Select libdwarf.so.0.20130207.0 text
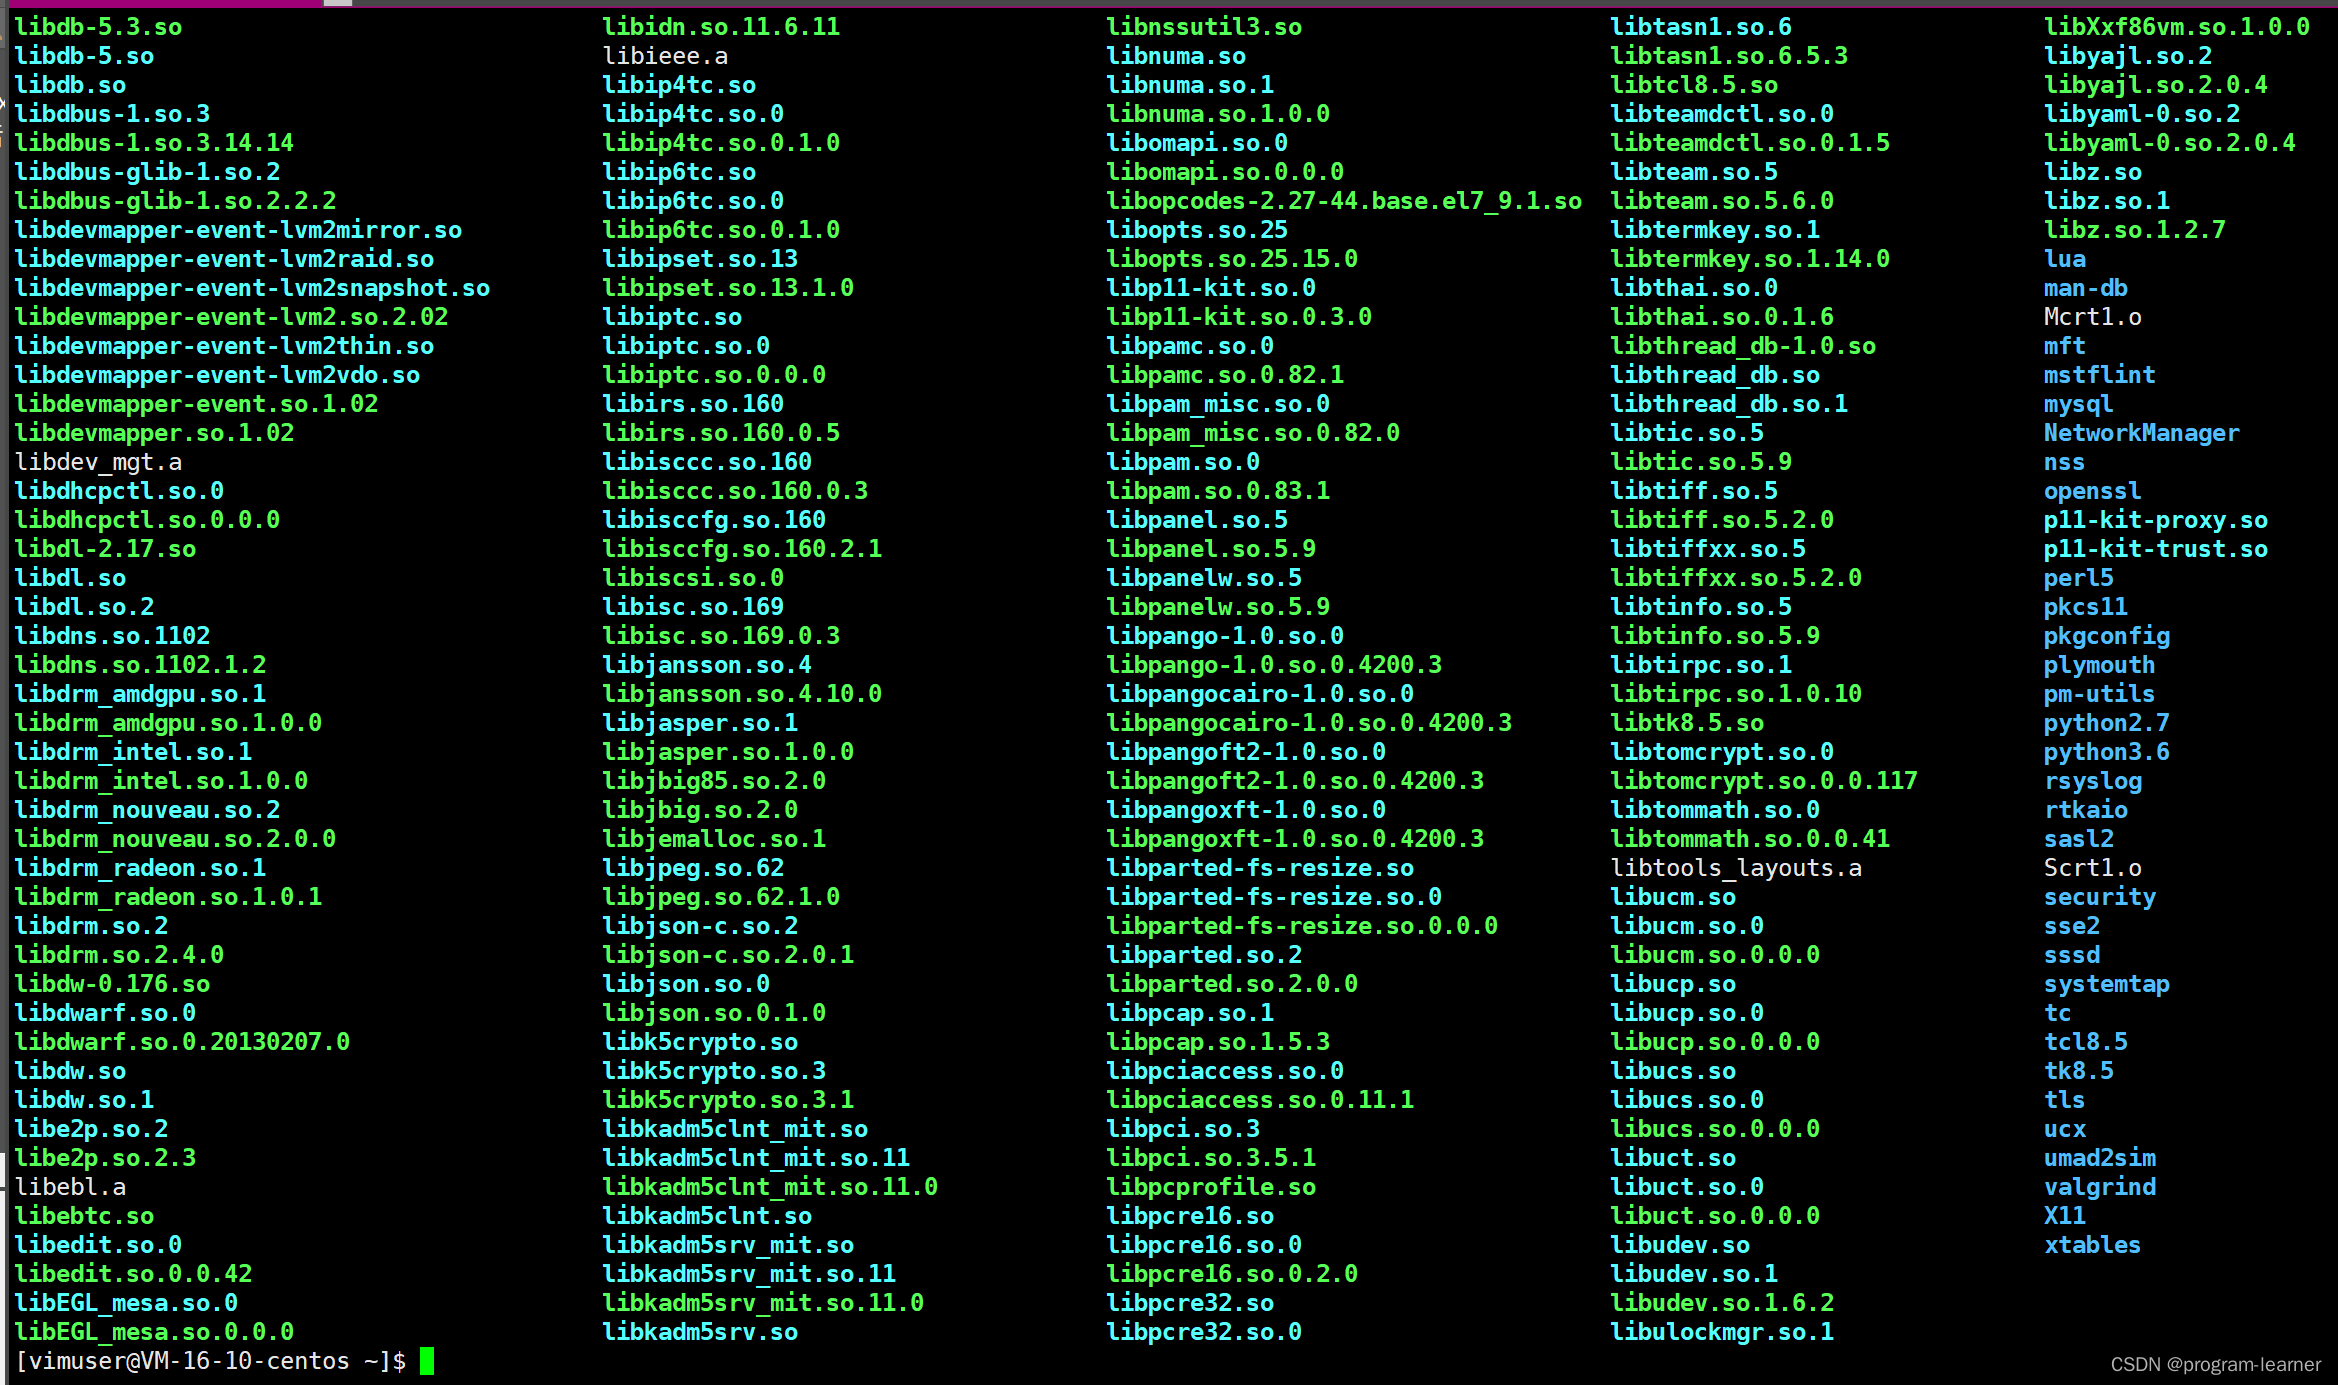The image size is (2338, 1385). [x=182, y=1042]
